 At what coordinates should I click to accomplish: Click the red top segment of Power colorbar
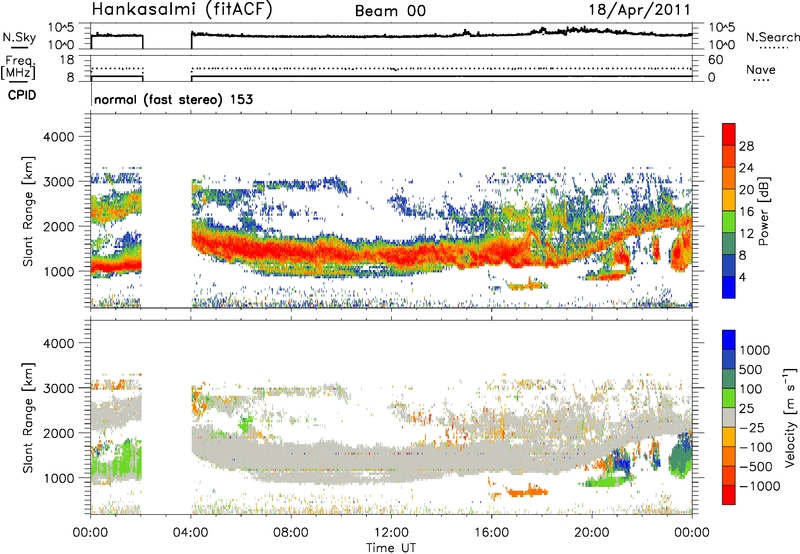coord(729,134)
